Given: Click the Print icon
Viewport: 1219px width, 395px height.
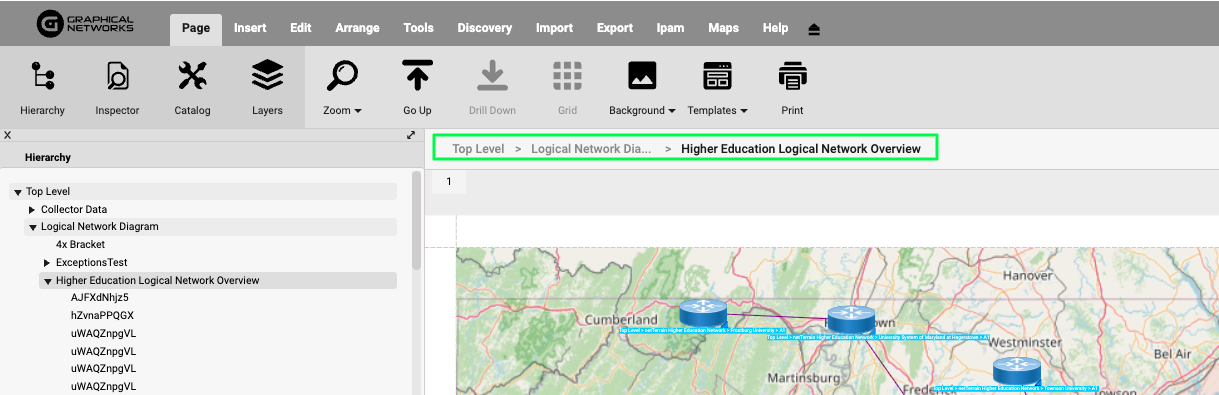Looking at the screenshot, I should (x=792, y=76).
